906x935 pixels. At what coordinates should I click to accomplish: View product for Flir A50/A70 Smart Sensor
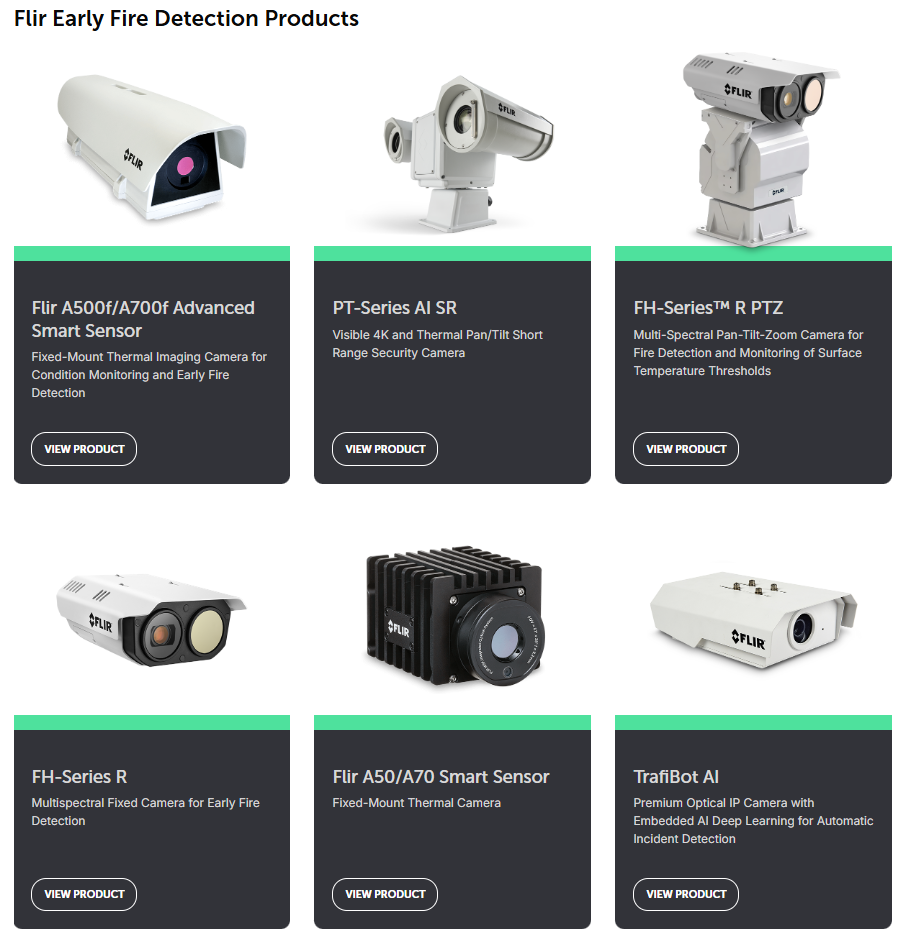385,894
